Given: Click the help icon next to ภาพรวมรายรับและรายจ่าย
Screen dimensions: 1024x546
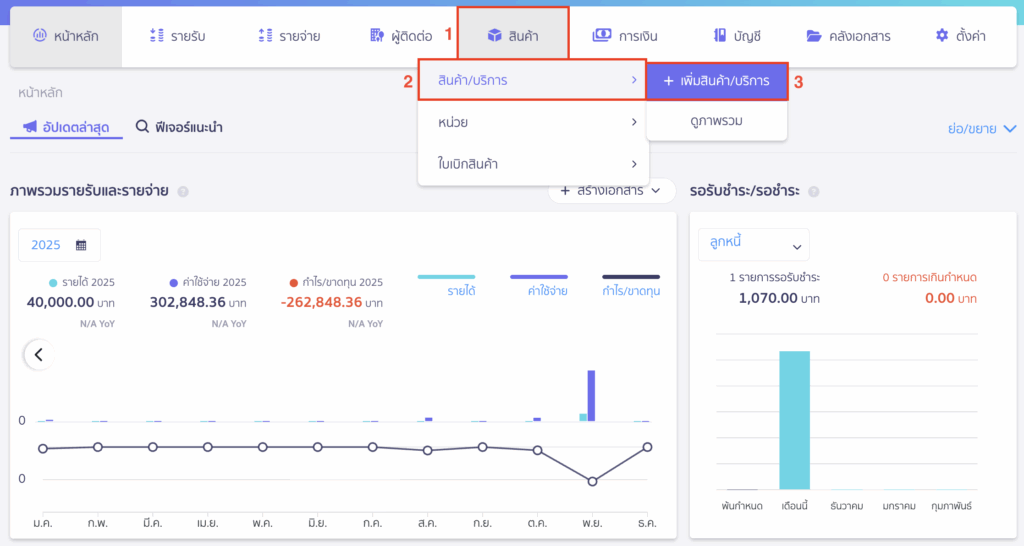Looking at the screenshot, I should point(183,192).
